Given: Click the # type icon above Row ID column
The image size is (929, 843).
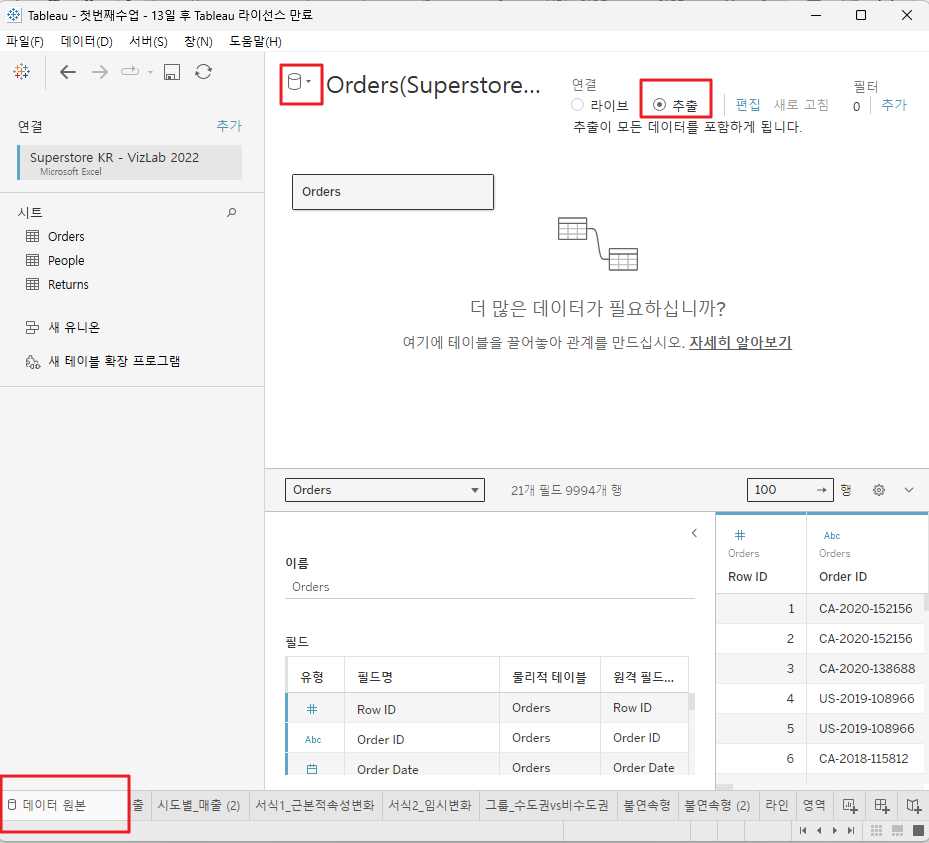Looking at the screenshot, I should (740, 536).
